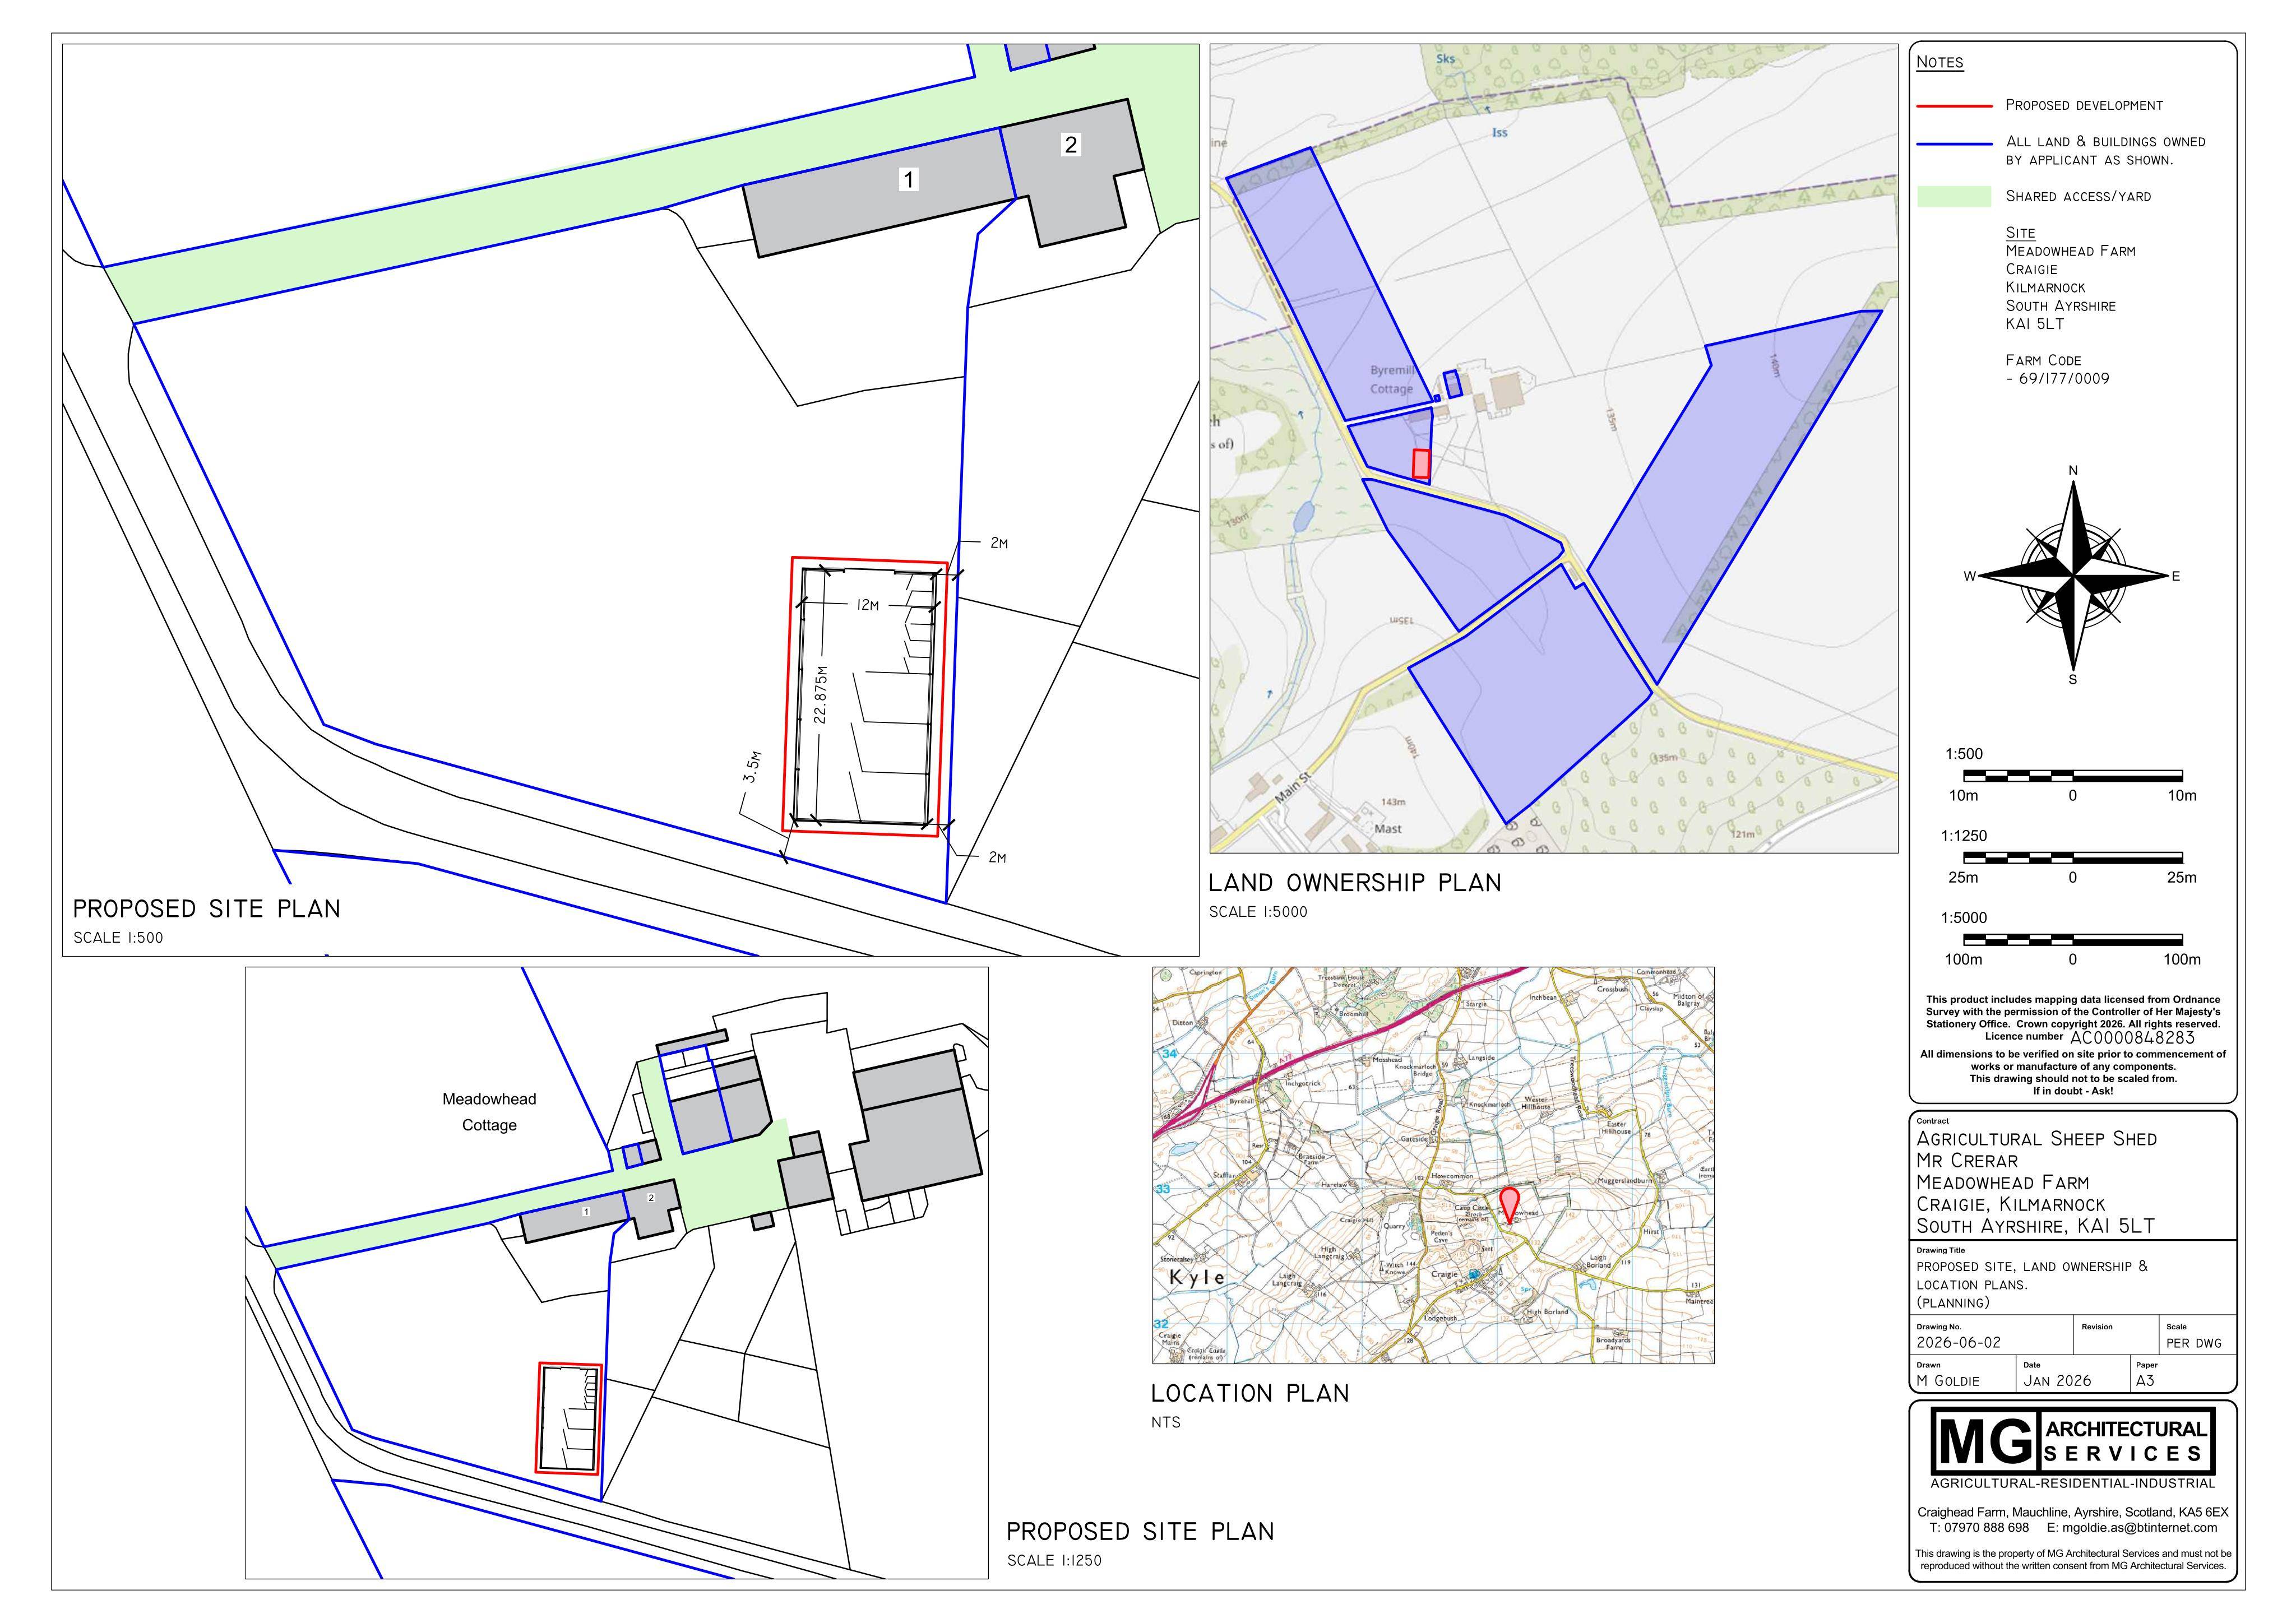
Task: Click the red Proposed Development legend line
Action: (x=1954, y=105)
